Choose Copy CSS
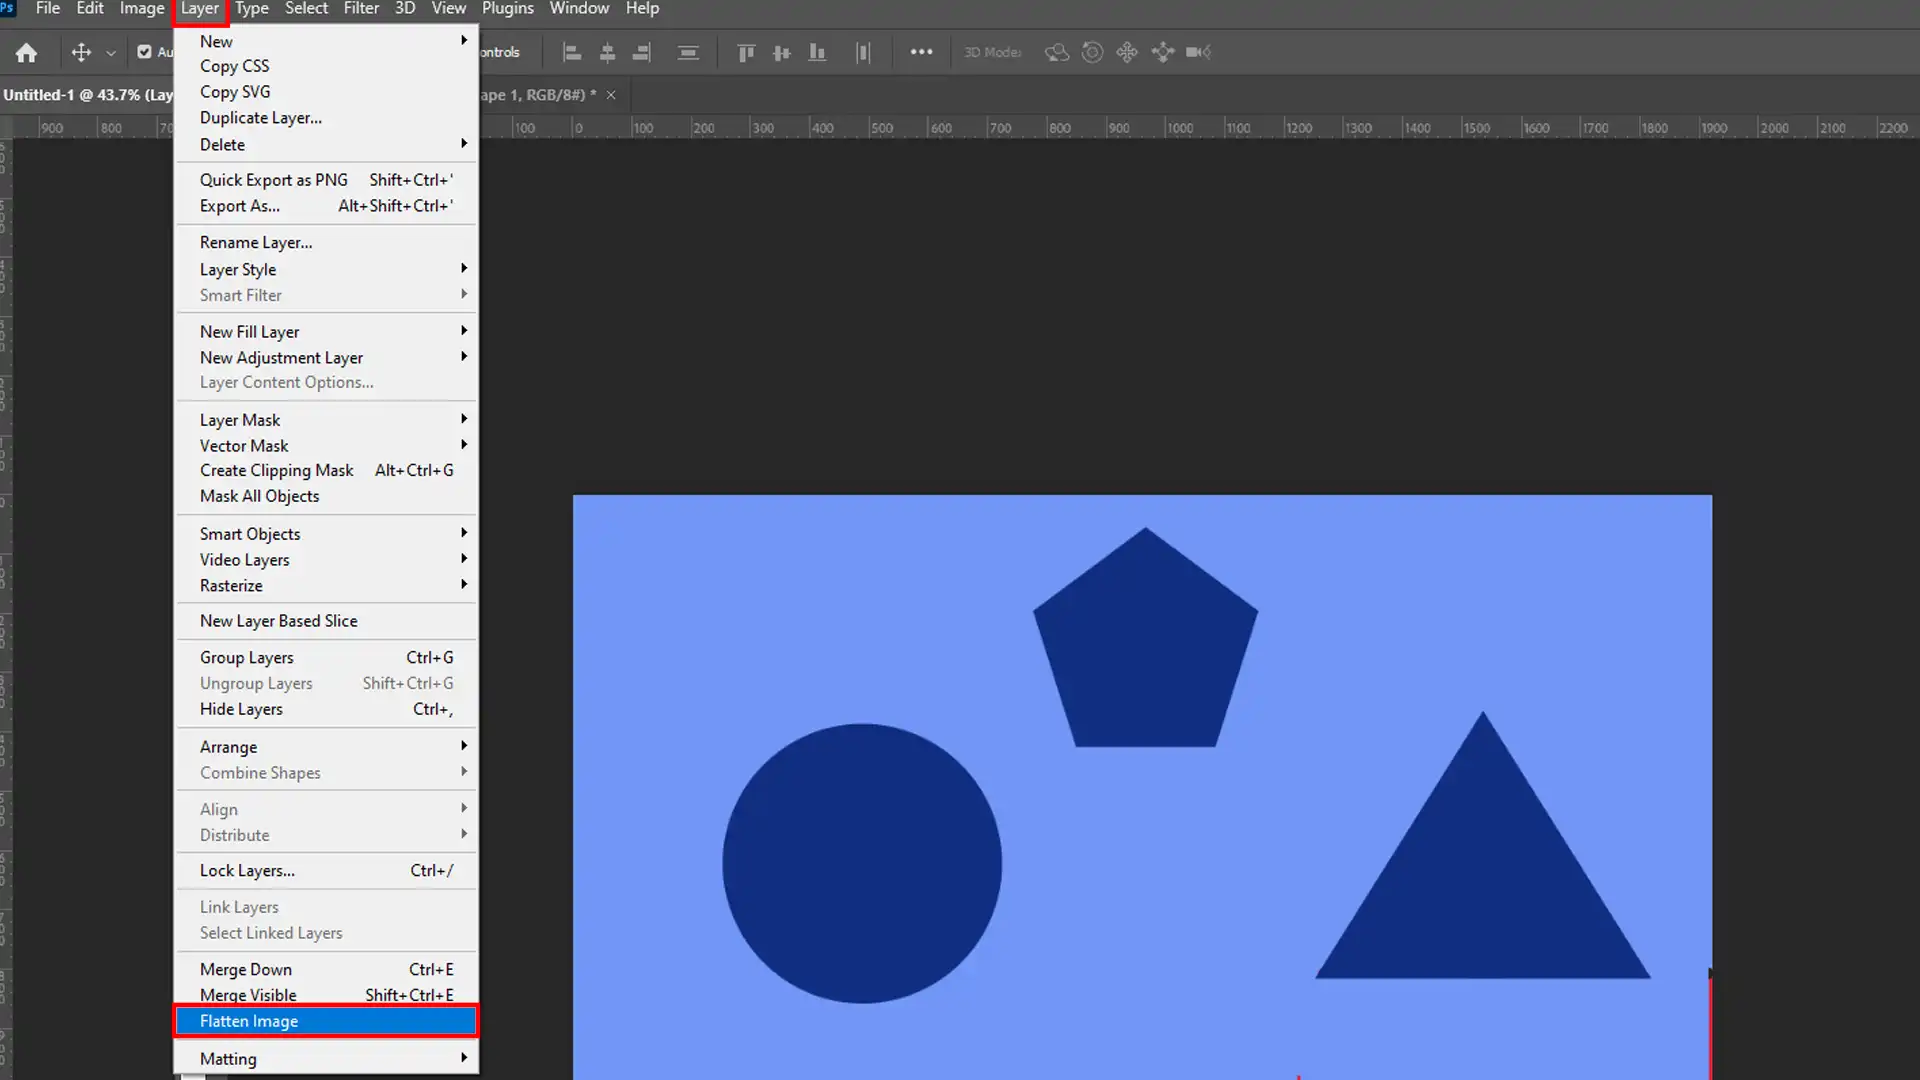This screenshot has height=1080, width=1920. (326, 66)
